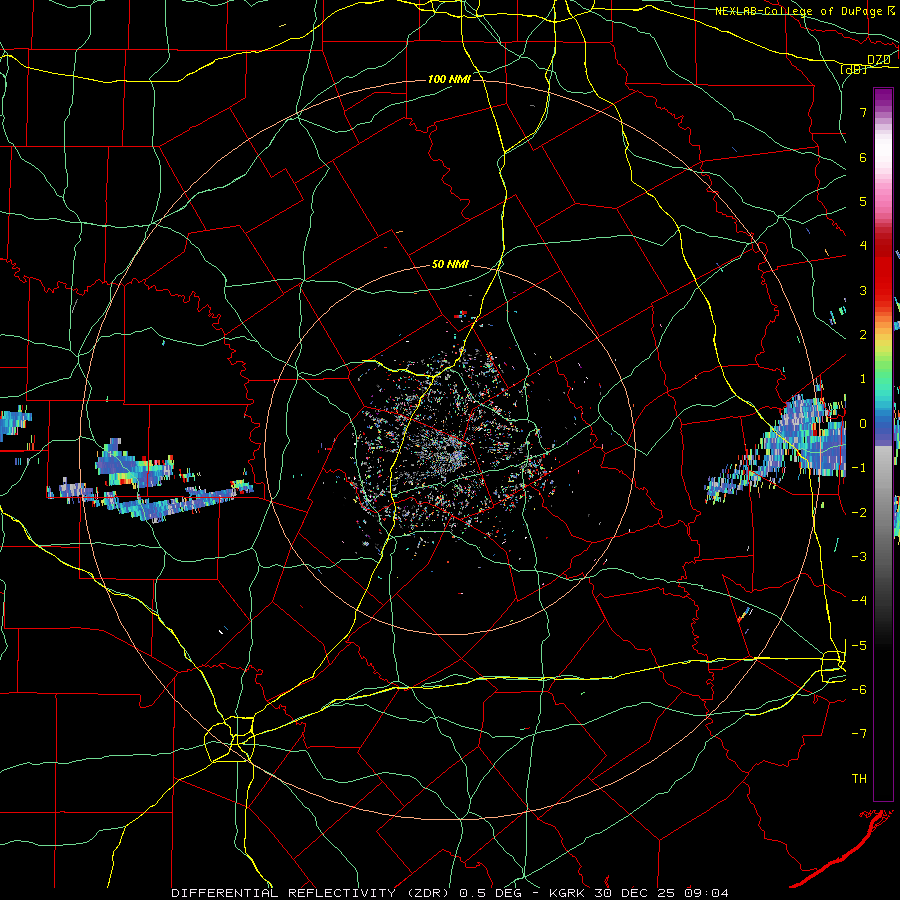
Task: Click the 0 tick label on the scale
Action: (x=863, y=424)
